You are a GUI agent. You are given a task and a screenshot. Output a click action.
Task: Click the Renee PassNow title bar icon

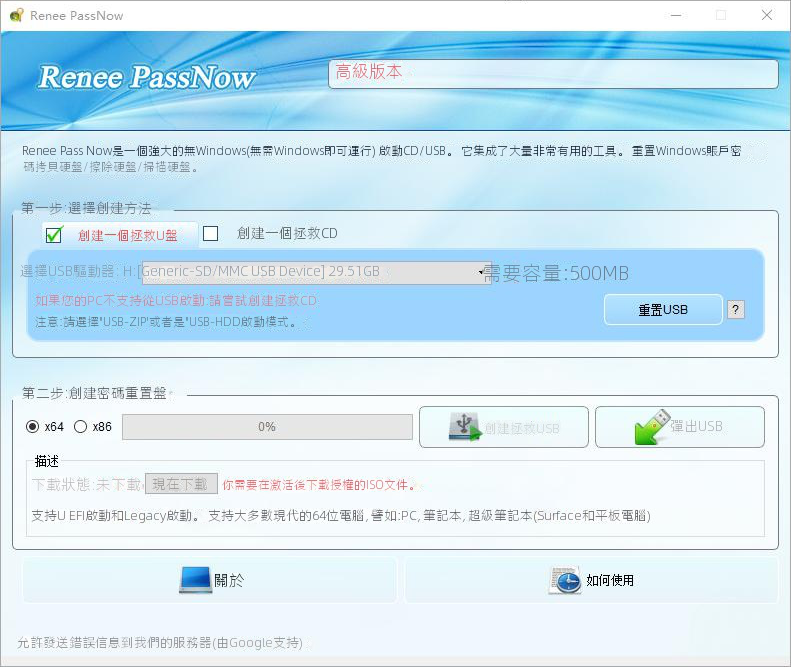coord(17,15)
